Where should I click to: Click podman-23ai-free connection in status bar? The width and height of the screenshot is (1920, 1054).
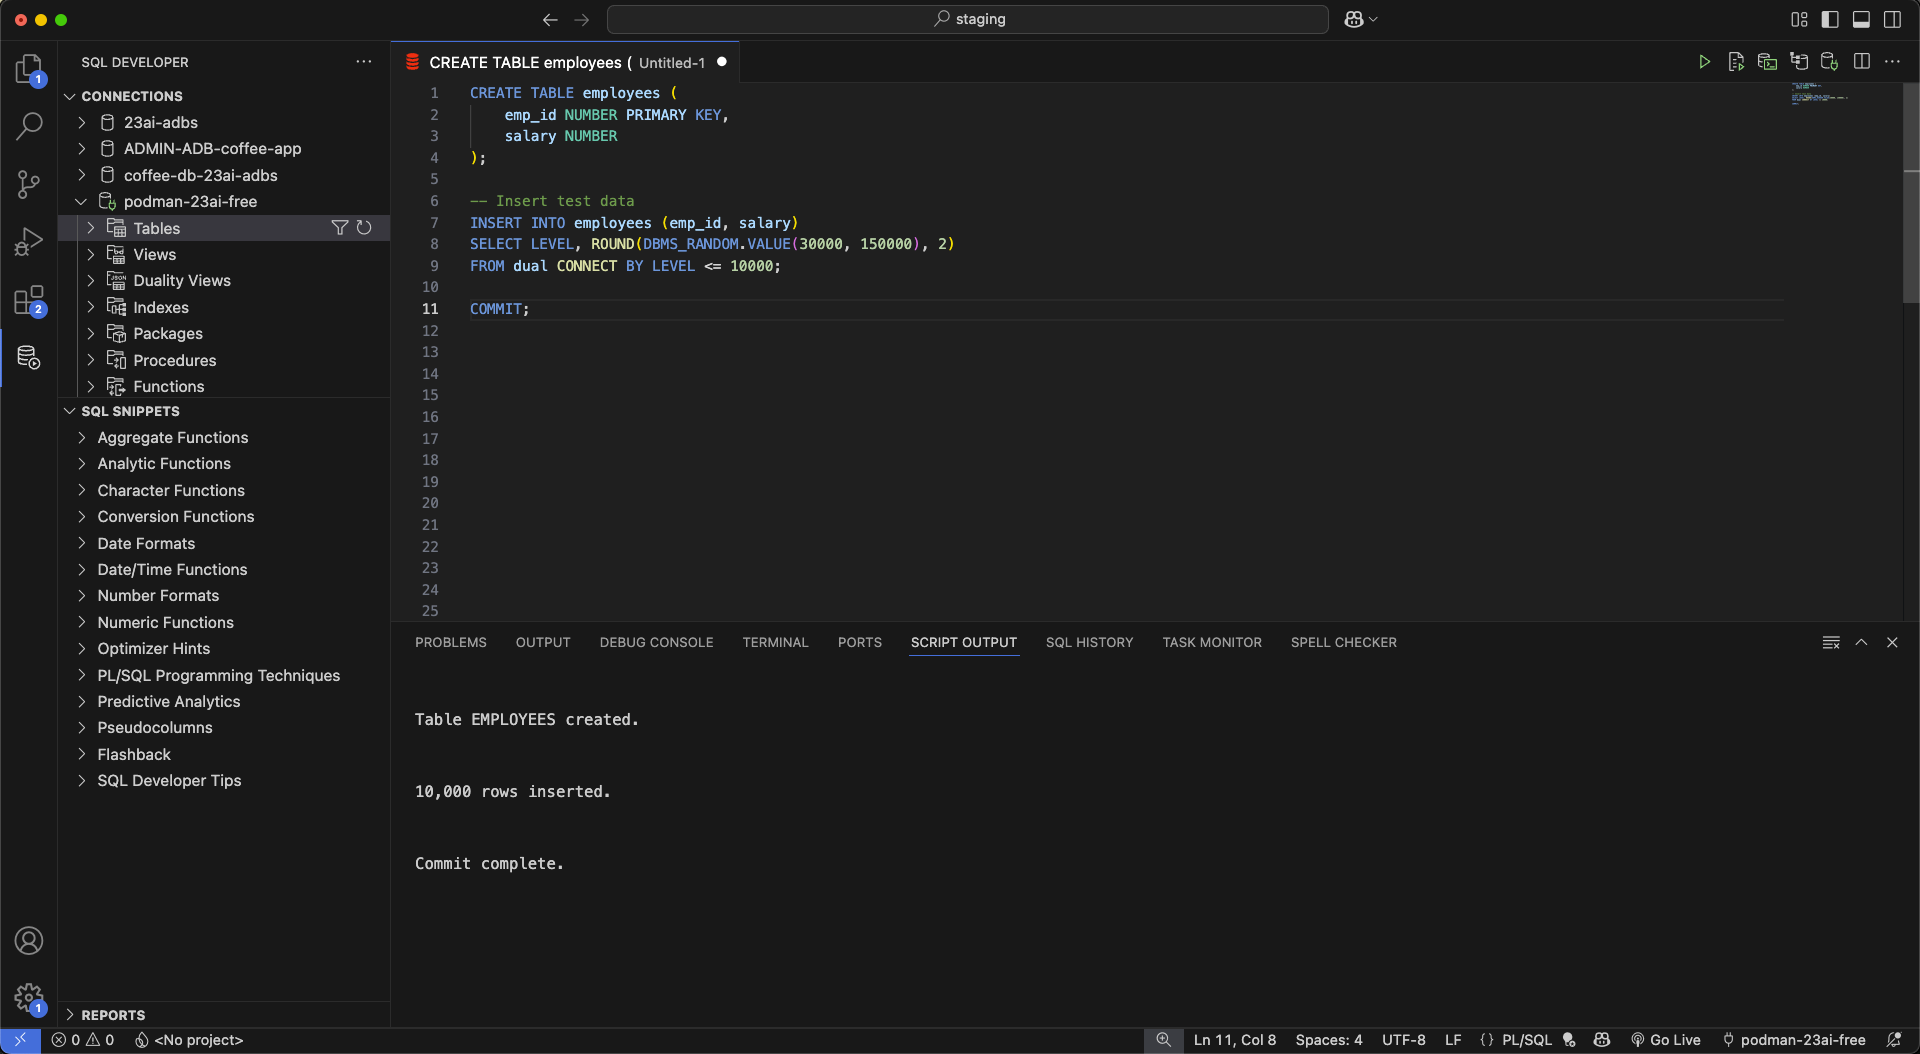(x=1793, y=1040)
